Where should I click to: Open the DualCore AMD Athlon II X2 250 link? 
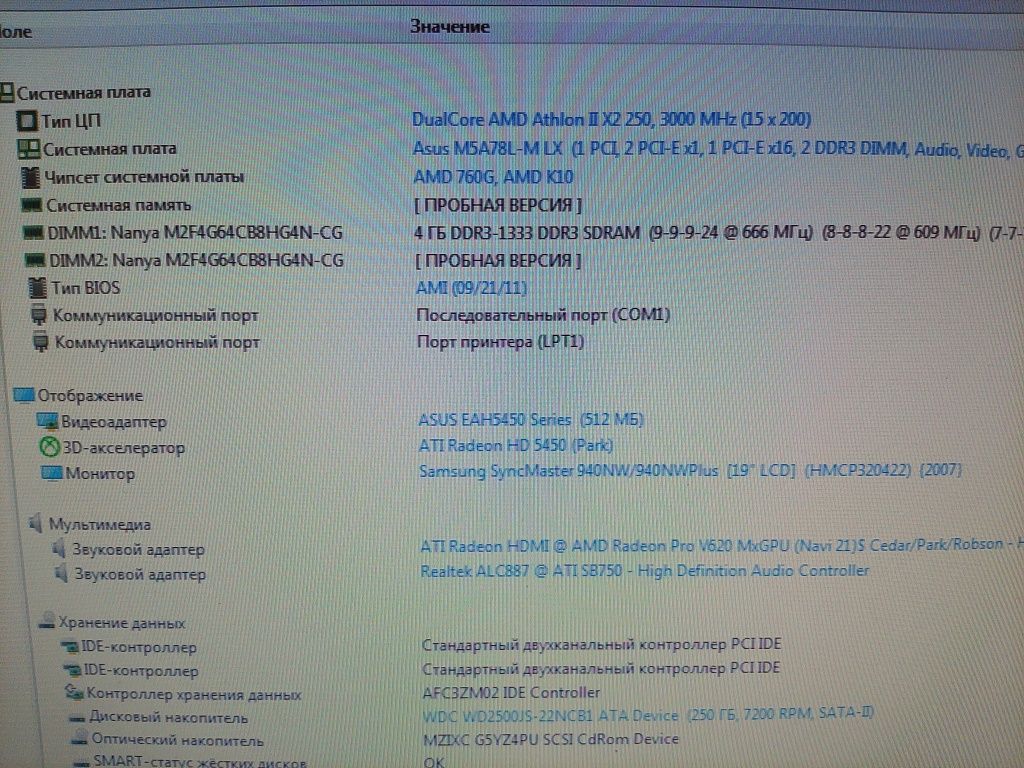611,120
